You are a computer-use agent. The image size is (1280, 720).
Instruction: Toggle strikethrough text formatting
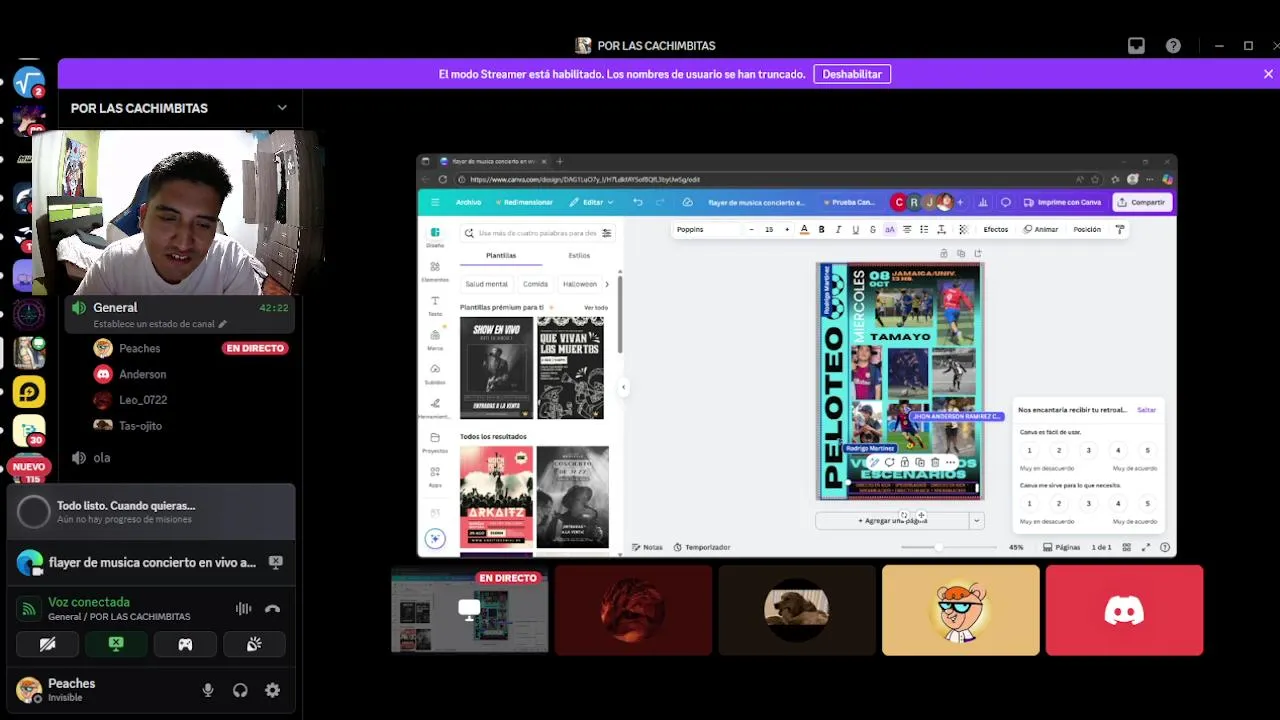tap(872, 229)
